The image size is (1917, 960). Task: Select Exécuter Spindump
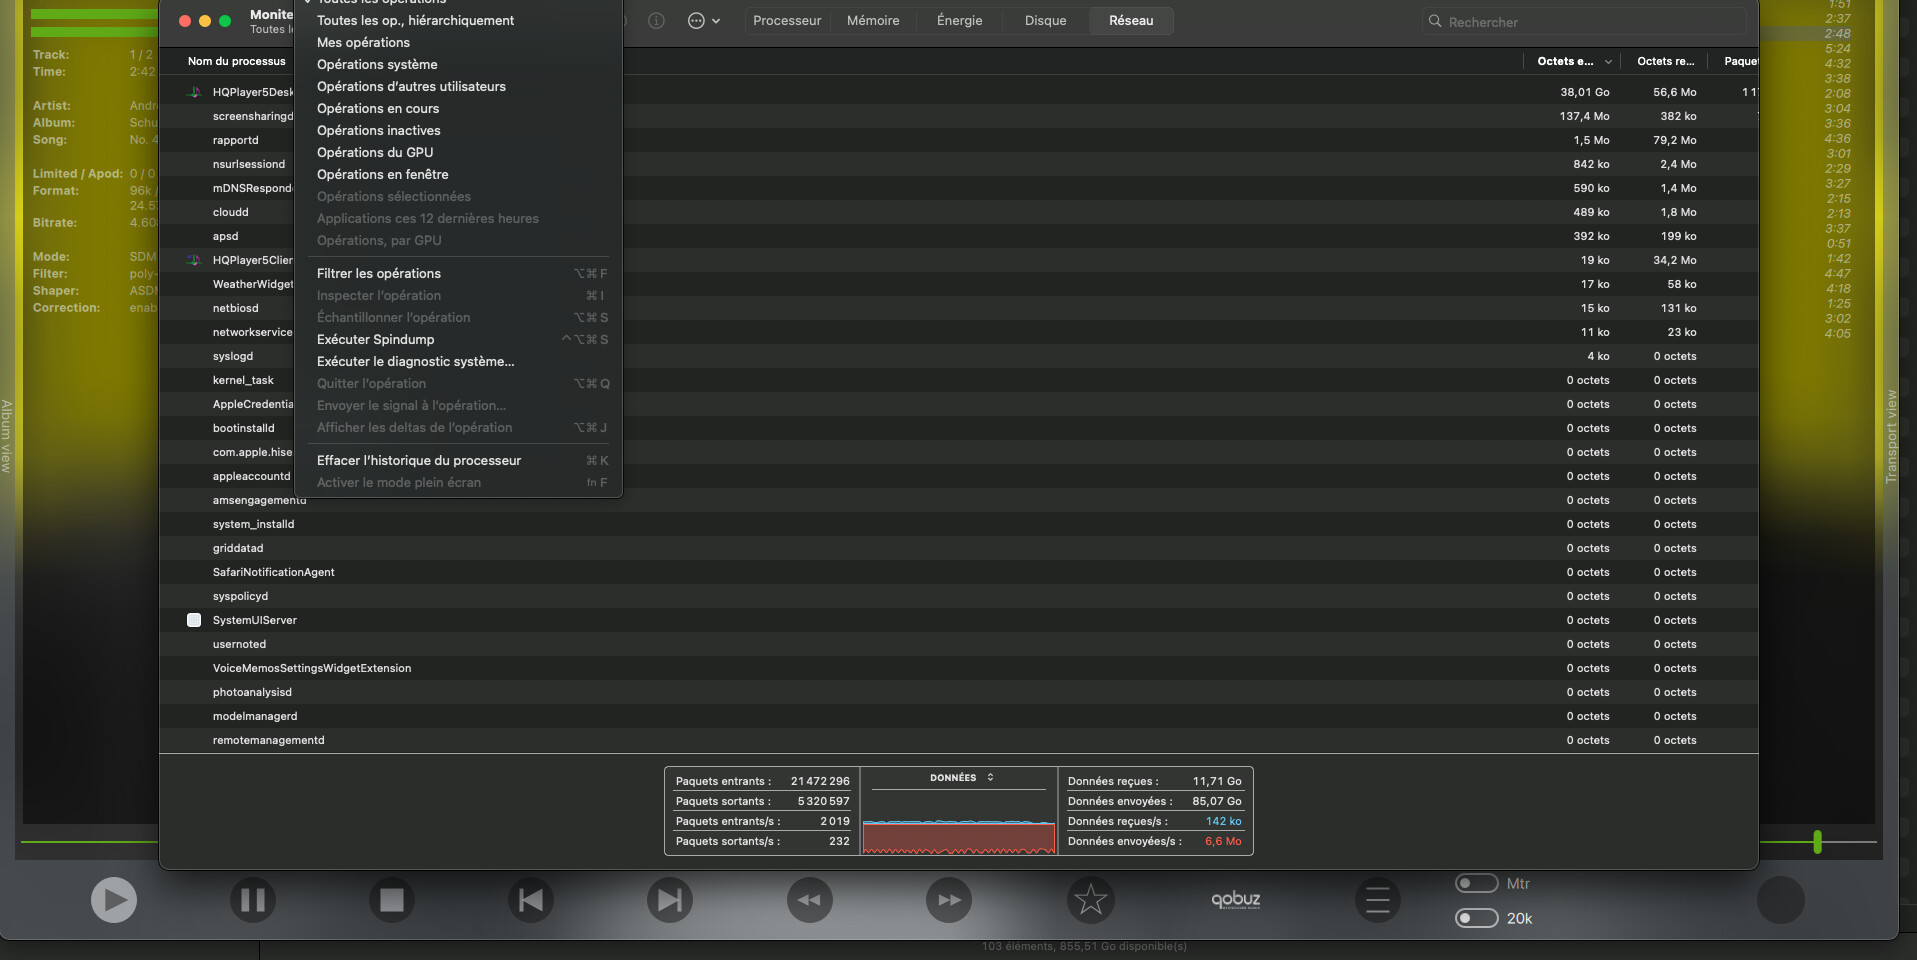coord(458,339)
